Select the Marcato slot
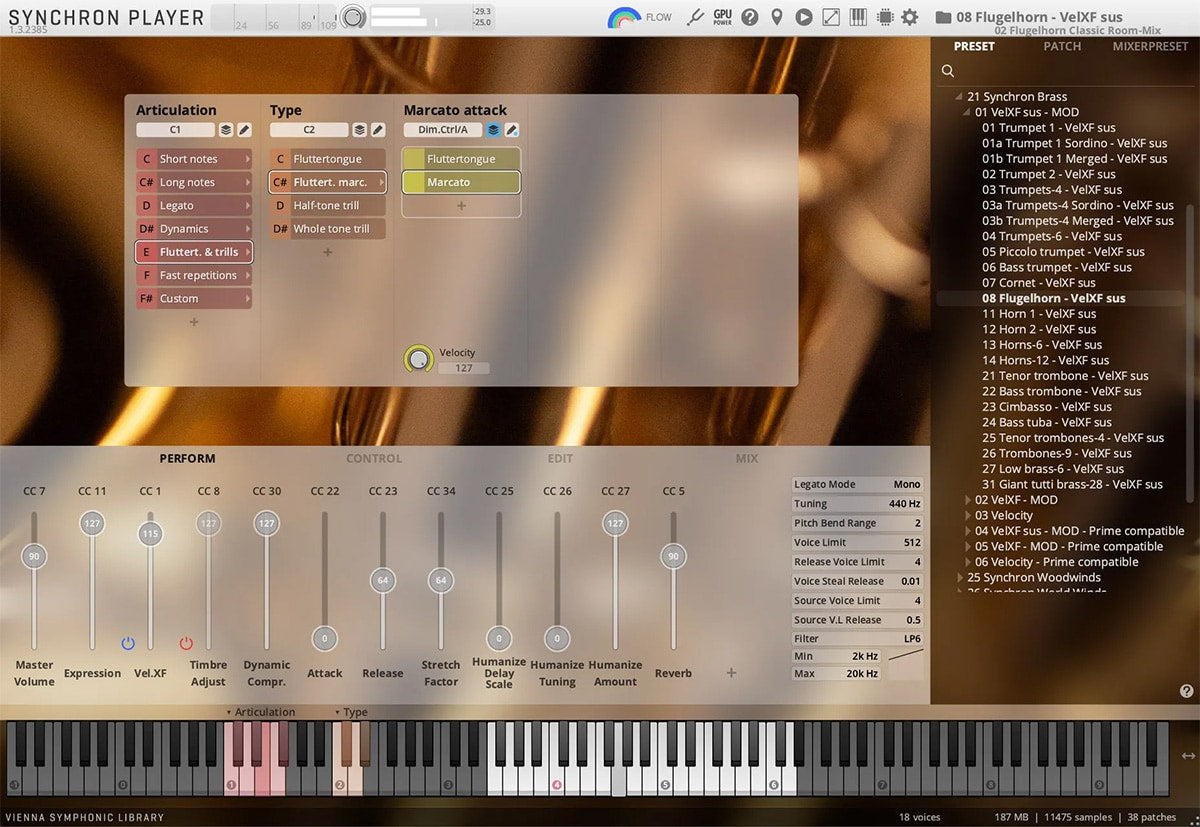The image size is (1200, 827). pos(461,182)
